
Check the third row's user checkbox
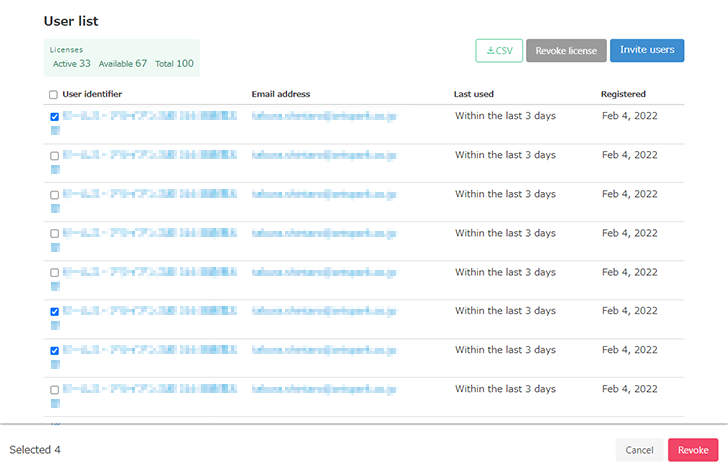click(54, 195)
